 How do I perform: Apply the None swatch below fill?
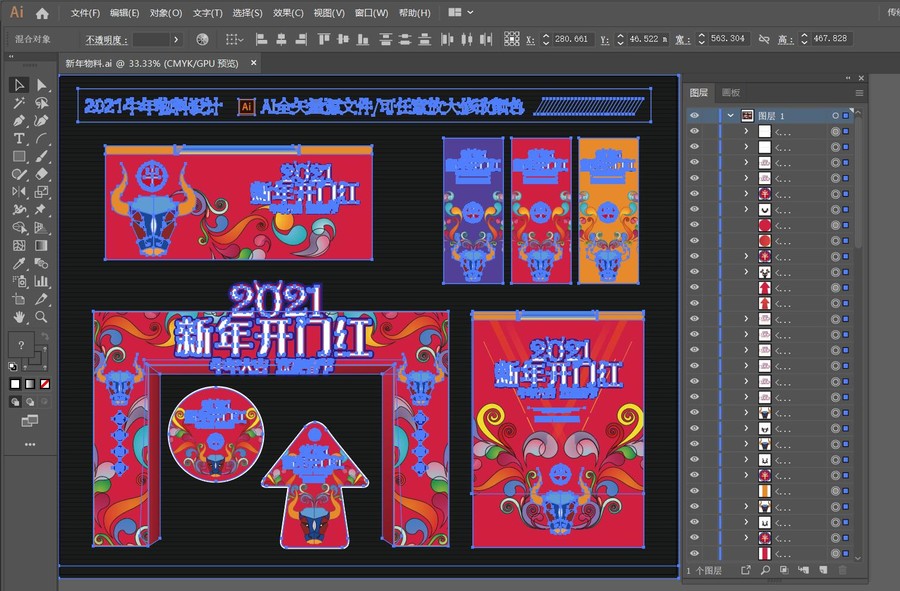(45, 384)
